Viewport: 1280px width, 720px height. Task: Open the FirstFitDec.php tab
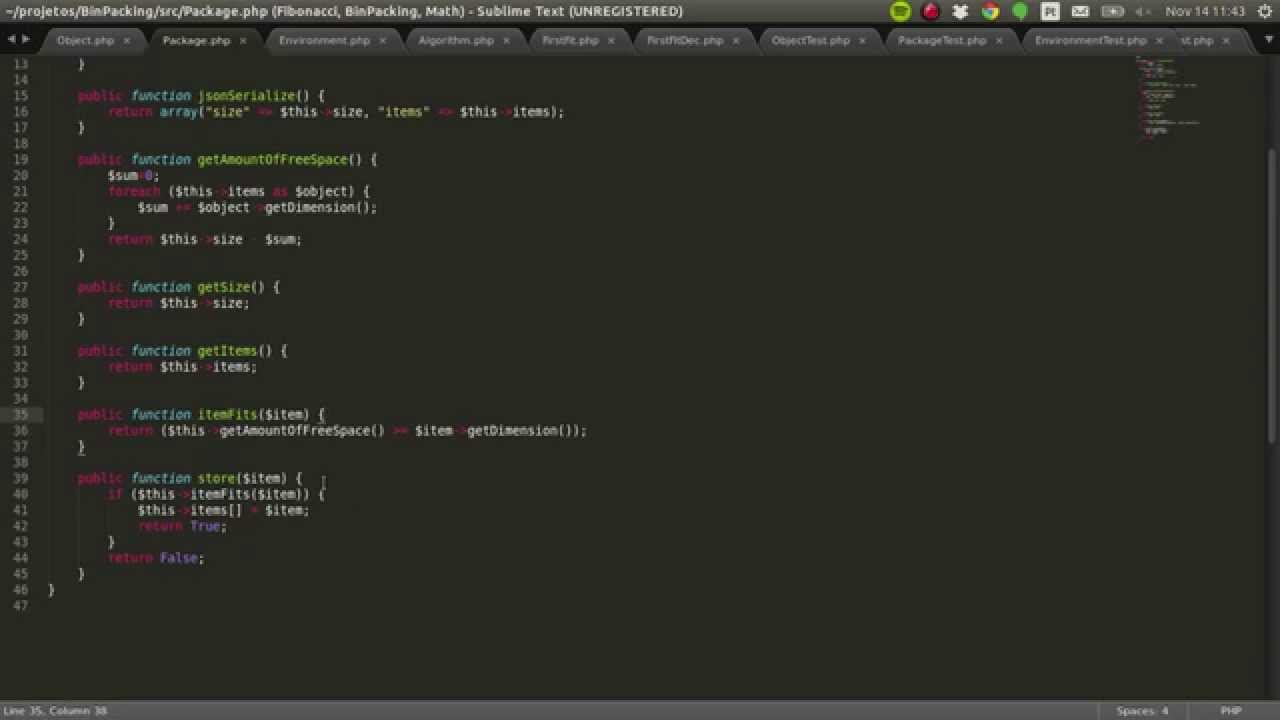(x=685, y=40)
